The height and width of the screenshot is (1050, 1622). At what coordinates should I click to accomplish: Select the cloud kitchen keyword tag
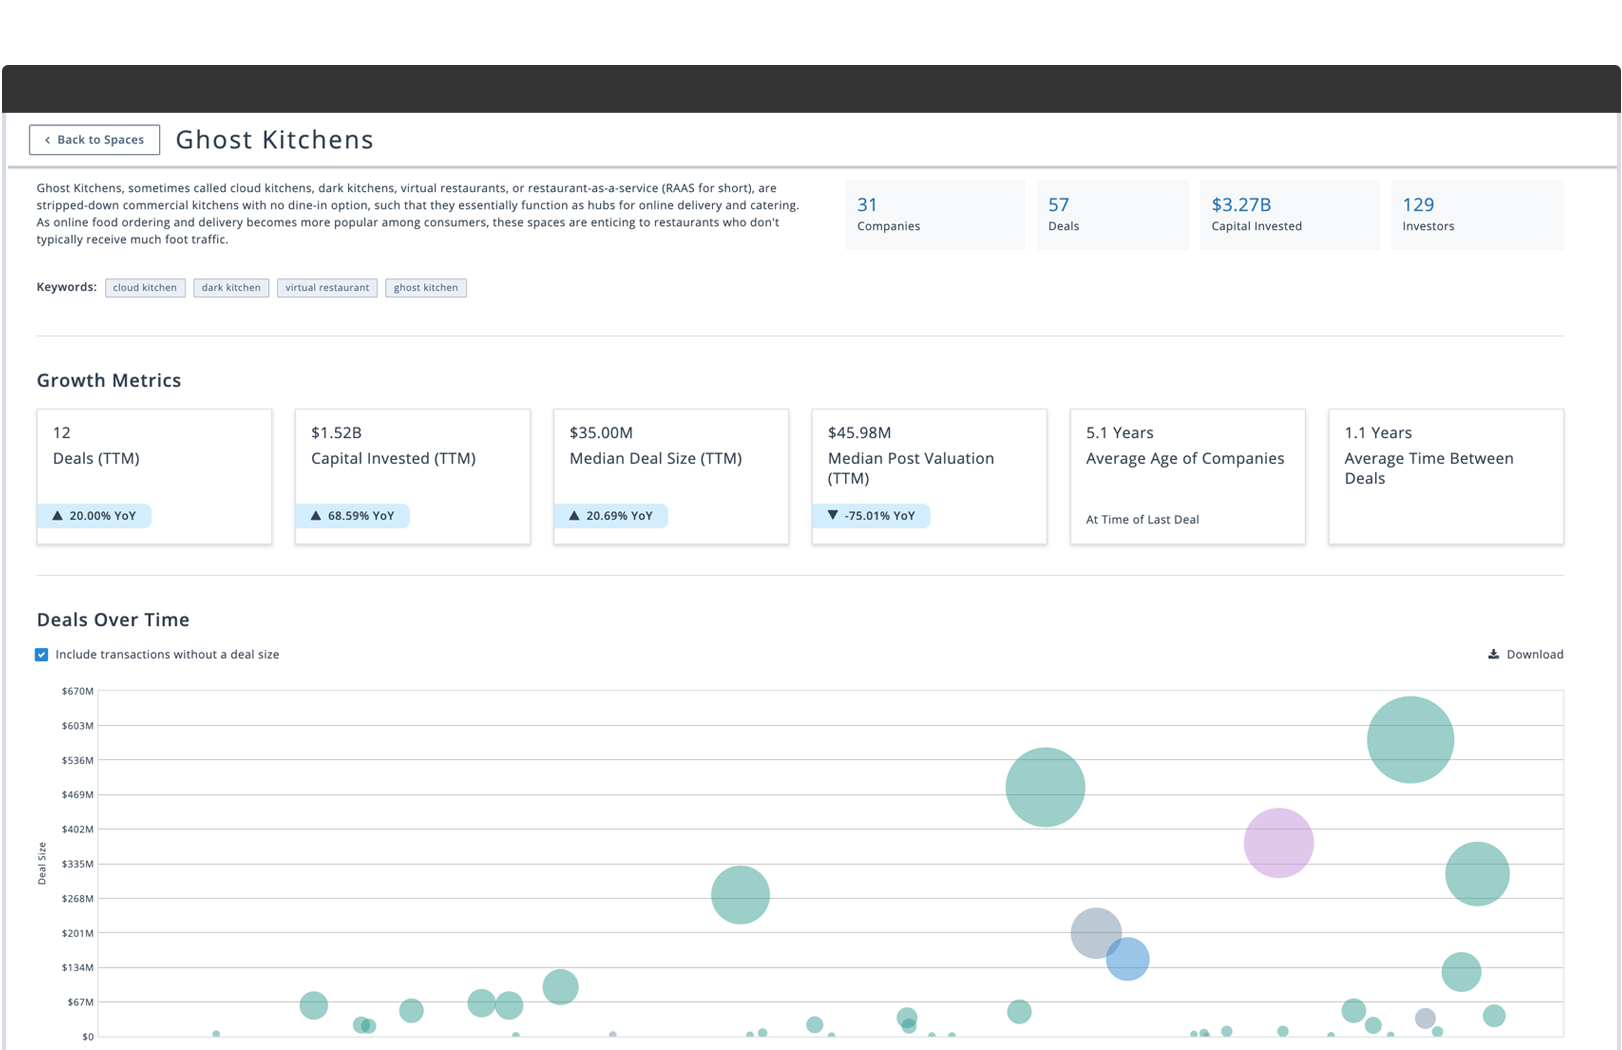point(145,288)
